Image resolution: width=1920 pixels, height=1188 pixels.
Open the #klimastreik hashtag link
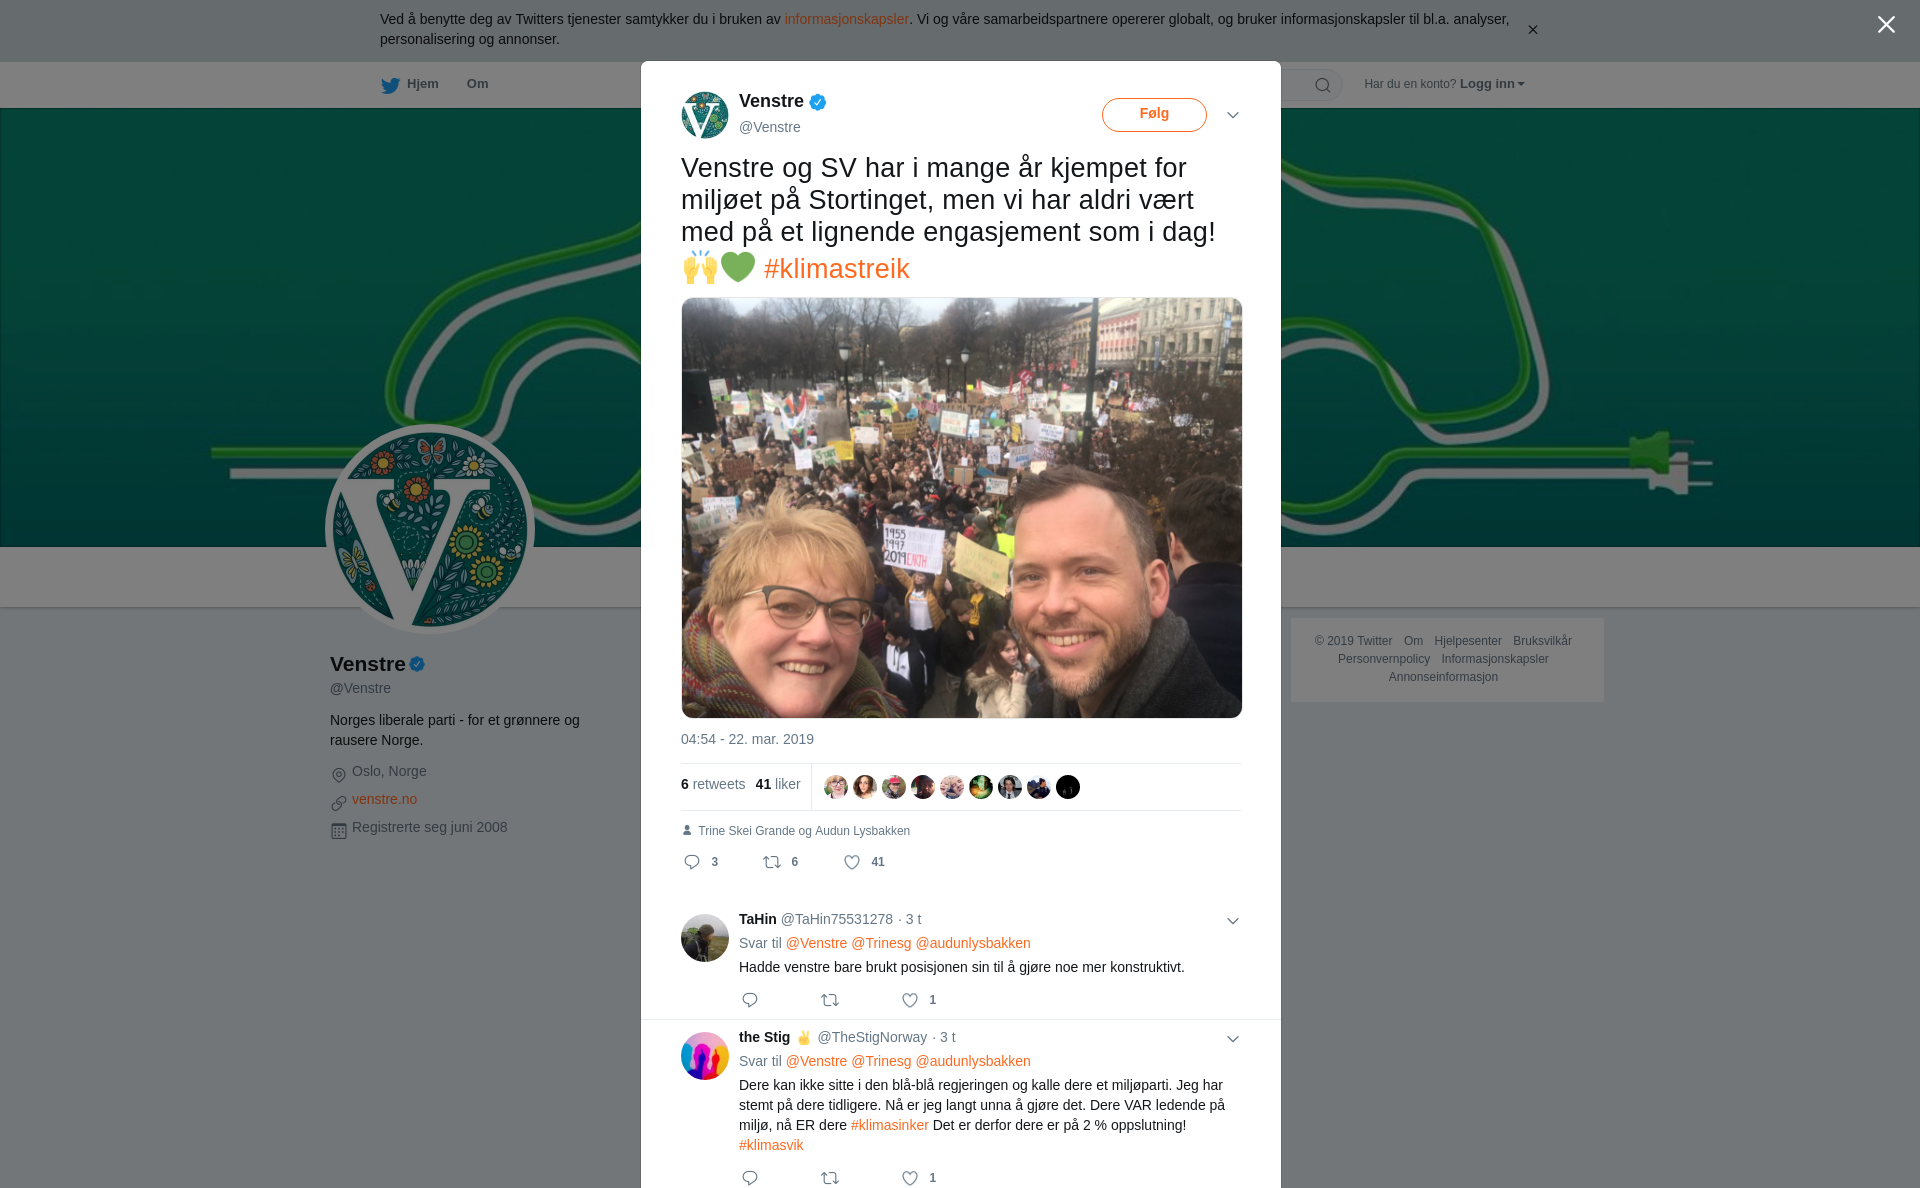836,269
